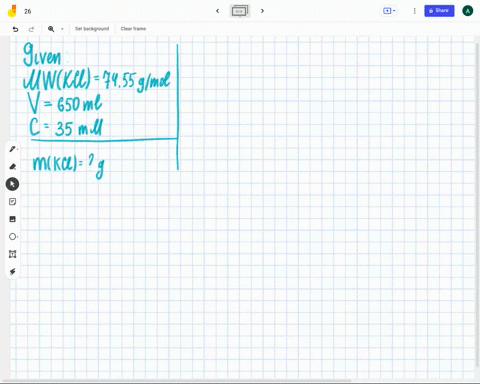Click Clear frame

pos(133,29)
